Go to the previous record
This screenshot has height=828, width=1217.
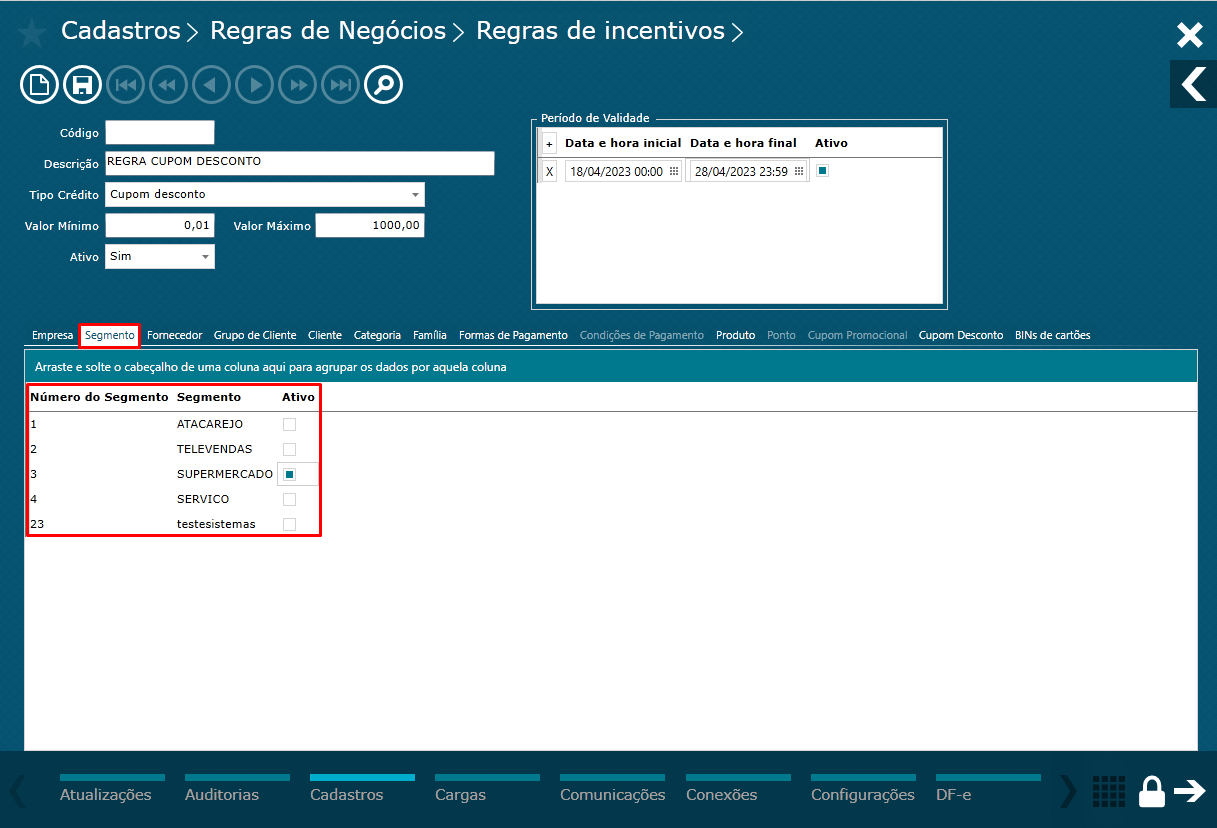point(211,85)
